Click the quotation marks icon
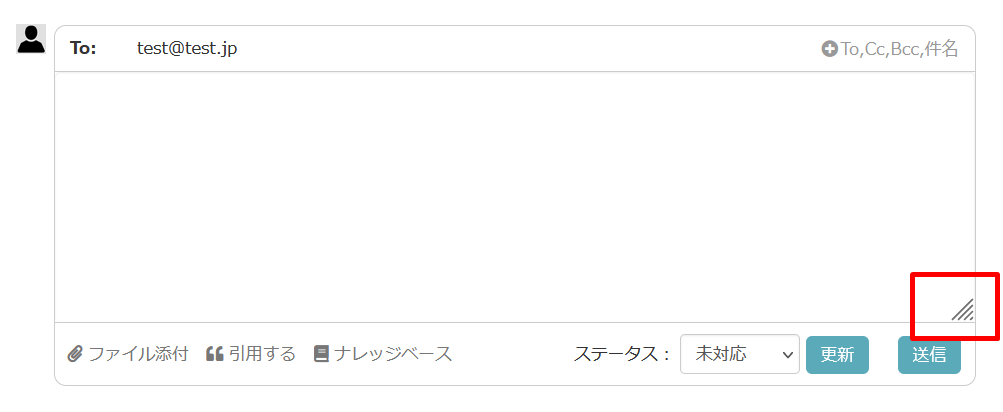This screenshot has height=412, width=1003. [x=214, y=354]
